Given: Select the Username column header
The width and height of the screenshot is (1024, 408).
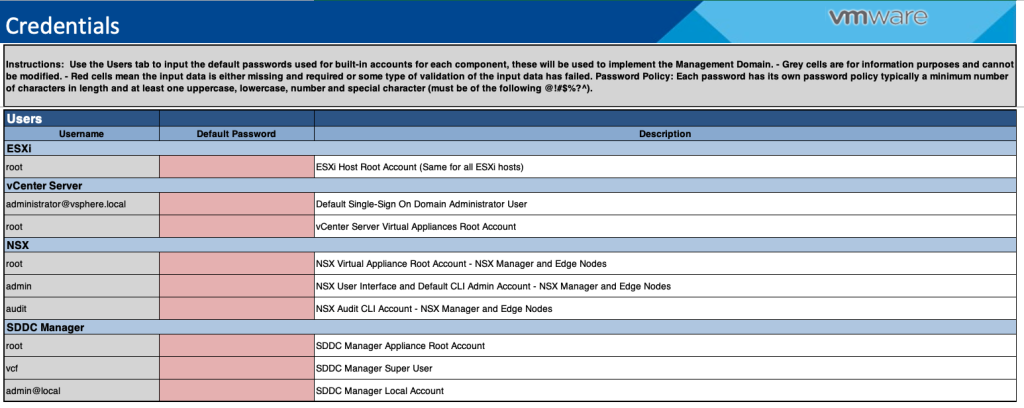Looking at the screenshot, I should (x=82, y=134).
